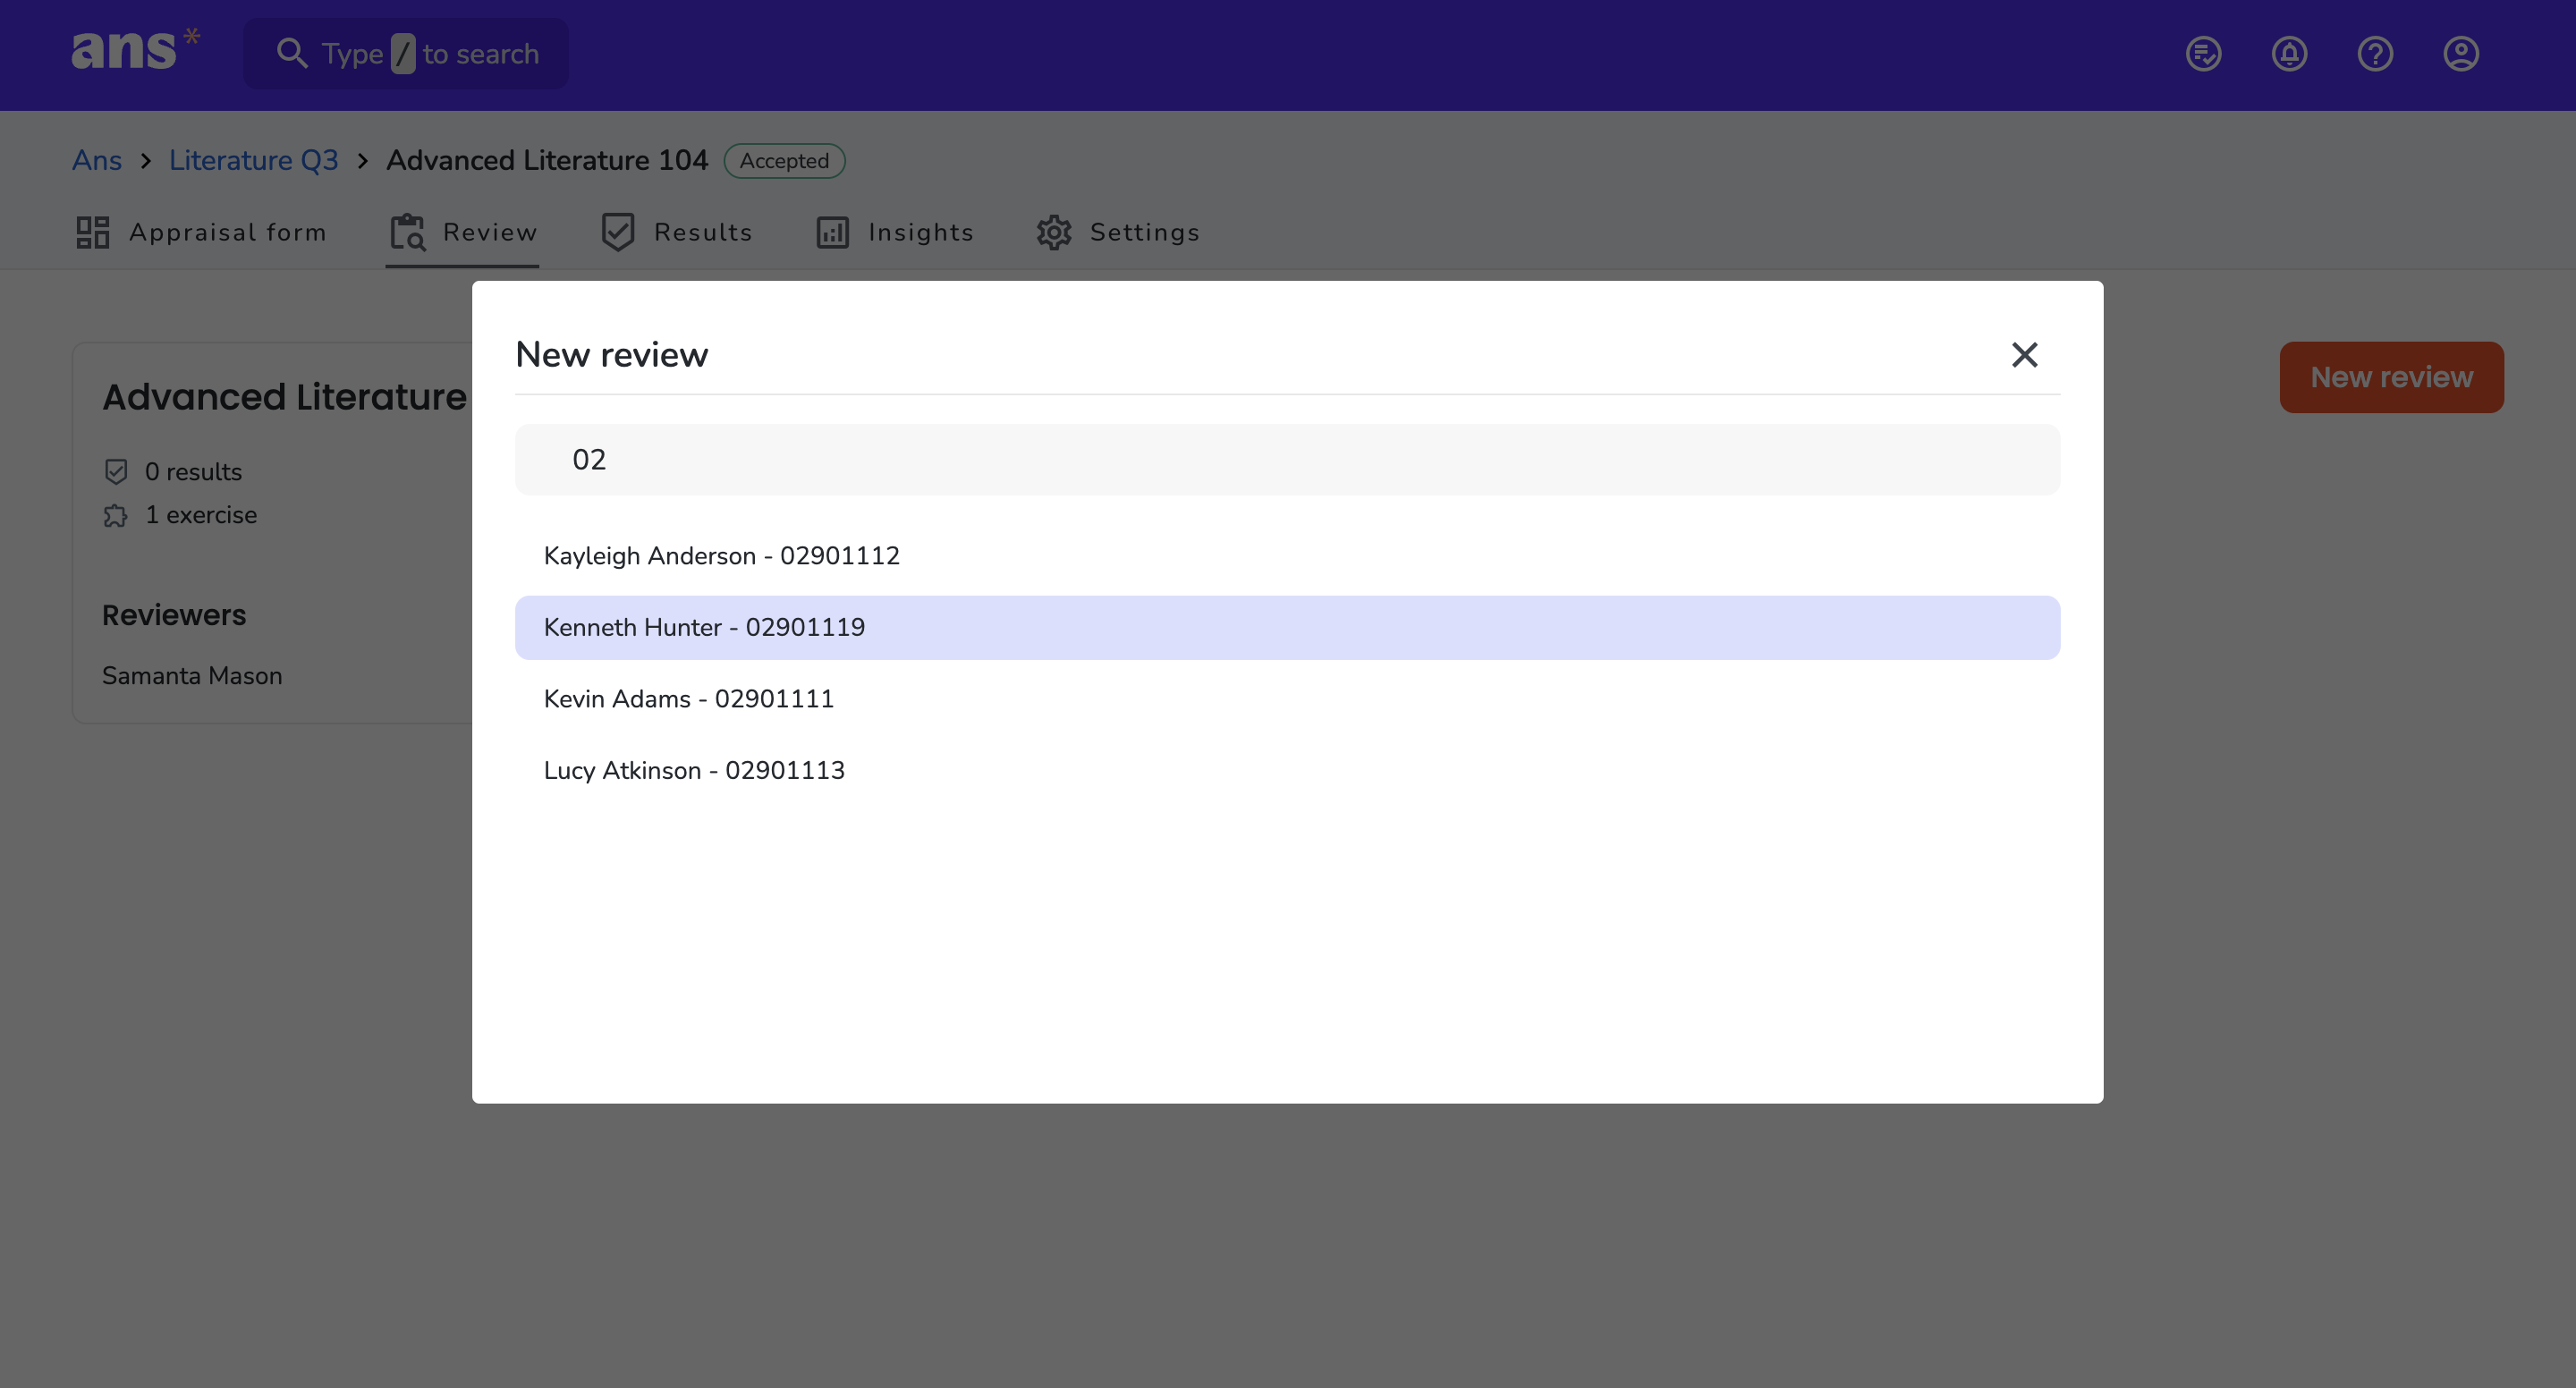Select Kenneth Hunter - 02901119

1287,627
